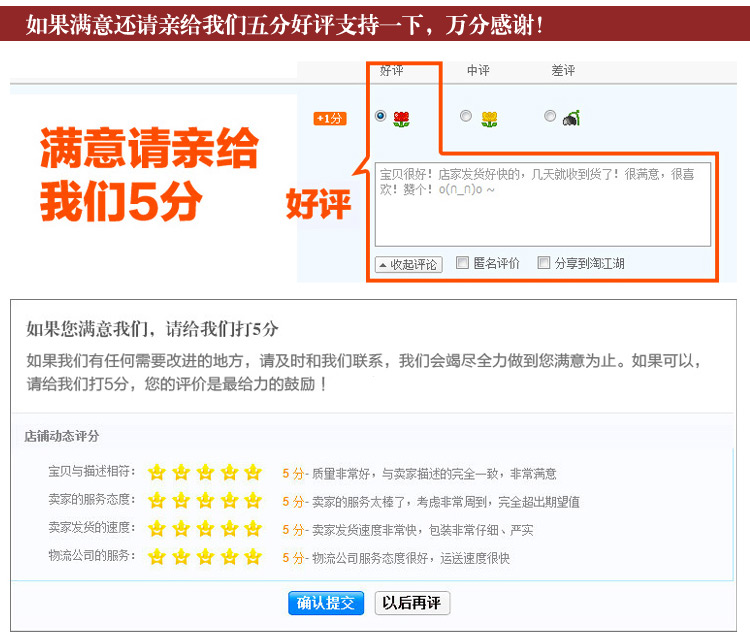Set 卖家发货的速度 rating to five stars

[253, 529]
